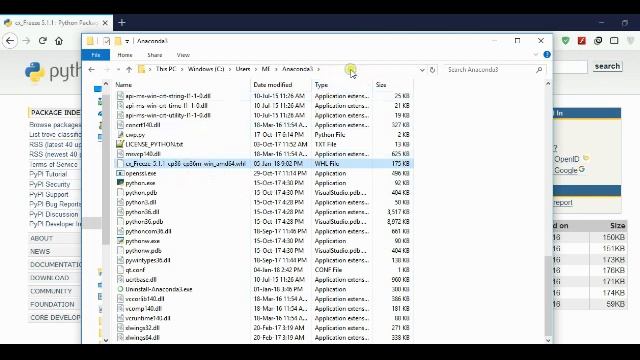Select zlwinqs32.dll file
This screenshot has height=360, width=640.
pyautogui.click(x=142, y=328)
